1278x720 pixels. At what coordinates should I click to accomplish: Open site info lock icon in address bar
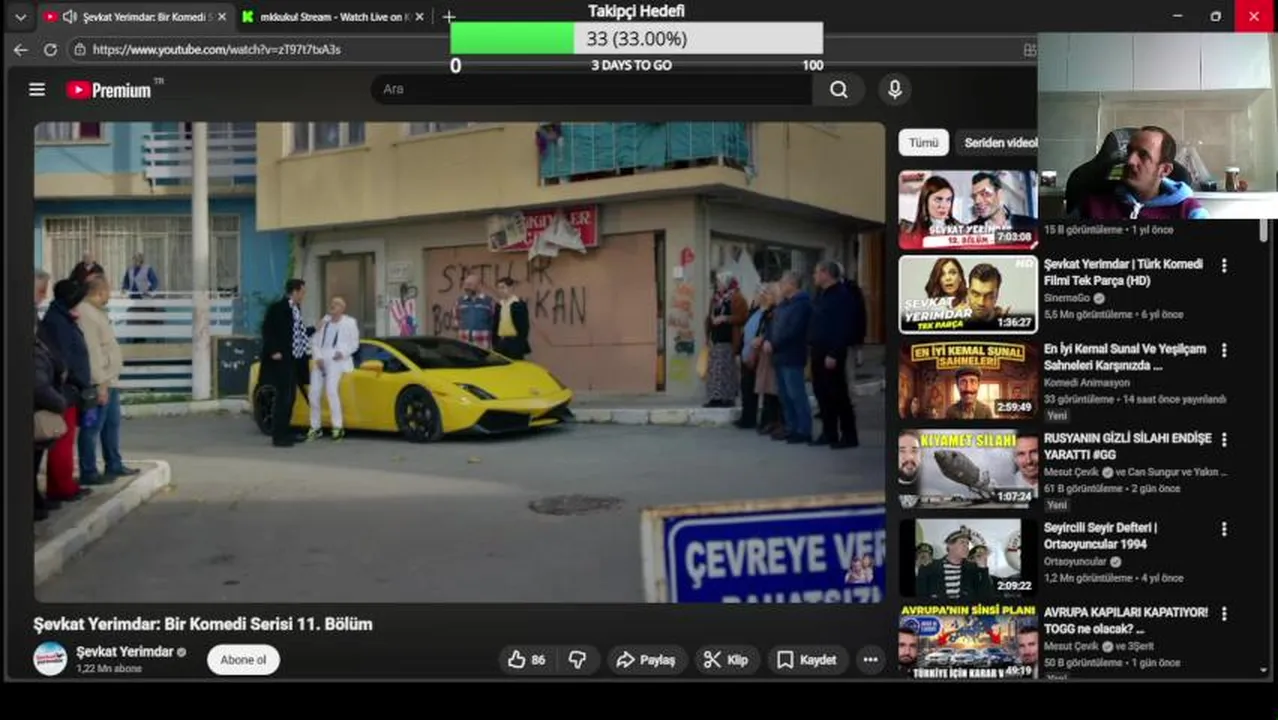80,49
